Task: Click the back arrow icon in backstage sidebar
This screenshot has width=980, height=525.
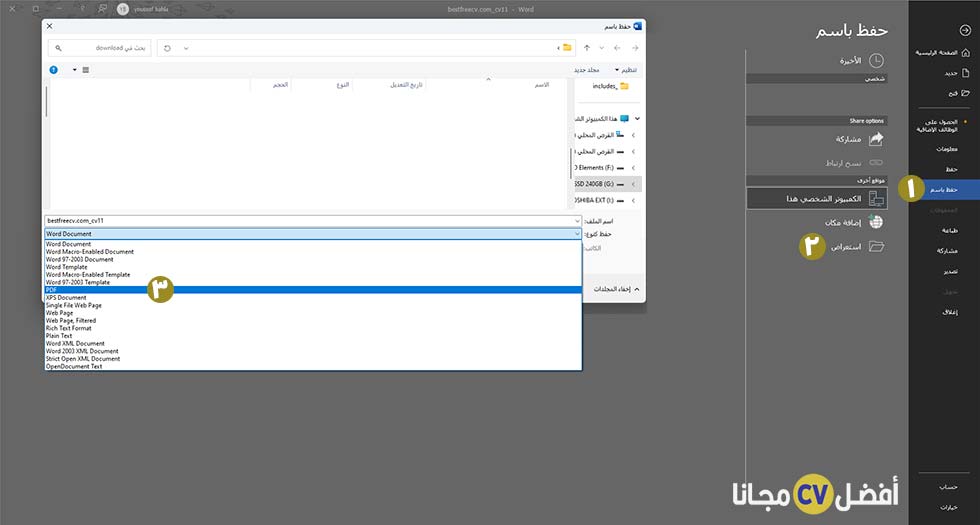Action: [x=965, y=31]
